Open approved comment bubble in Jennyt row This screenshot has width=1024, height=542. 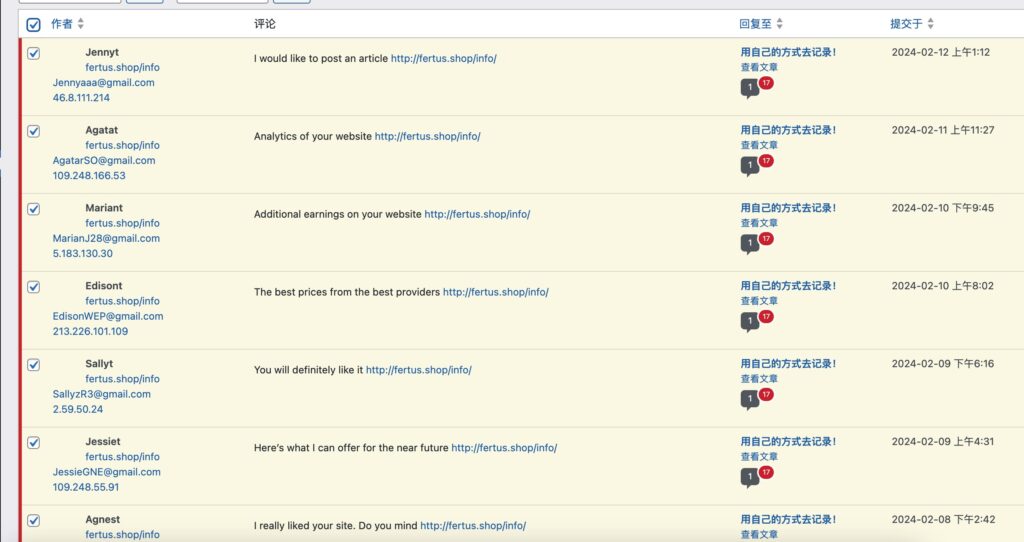[x=749, y=88]
